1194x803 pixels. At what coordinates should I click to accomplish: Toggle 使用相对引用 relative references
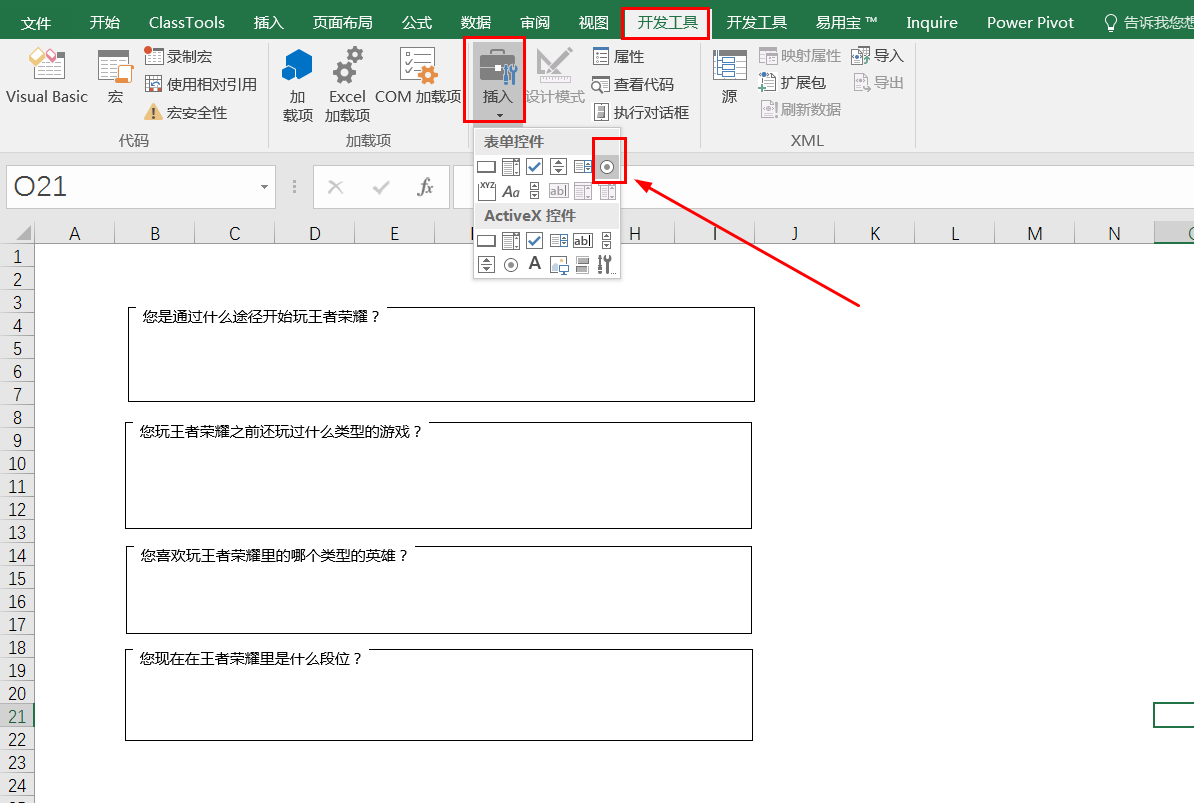(x=201, y=84)
